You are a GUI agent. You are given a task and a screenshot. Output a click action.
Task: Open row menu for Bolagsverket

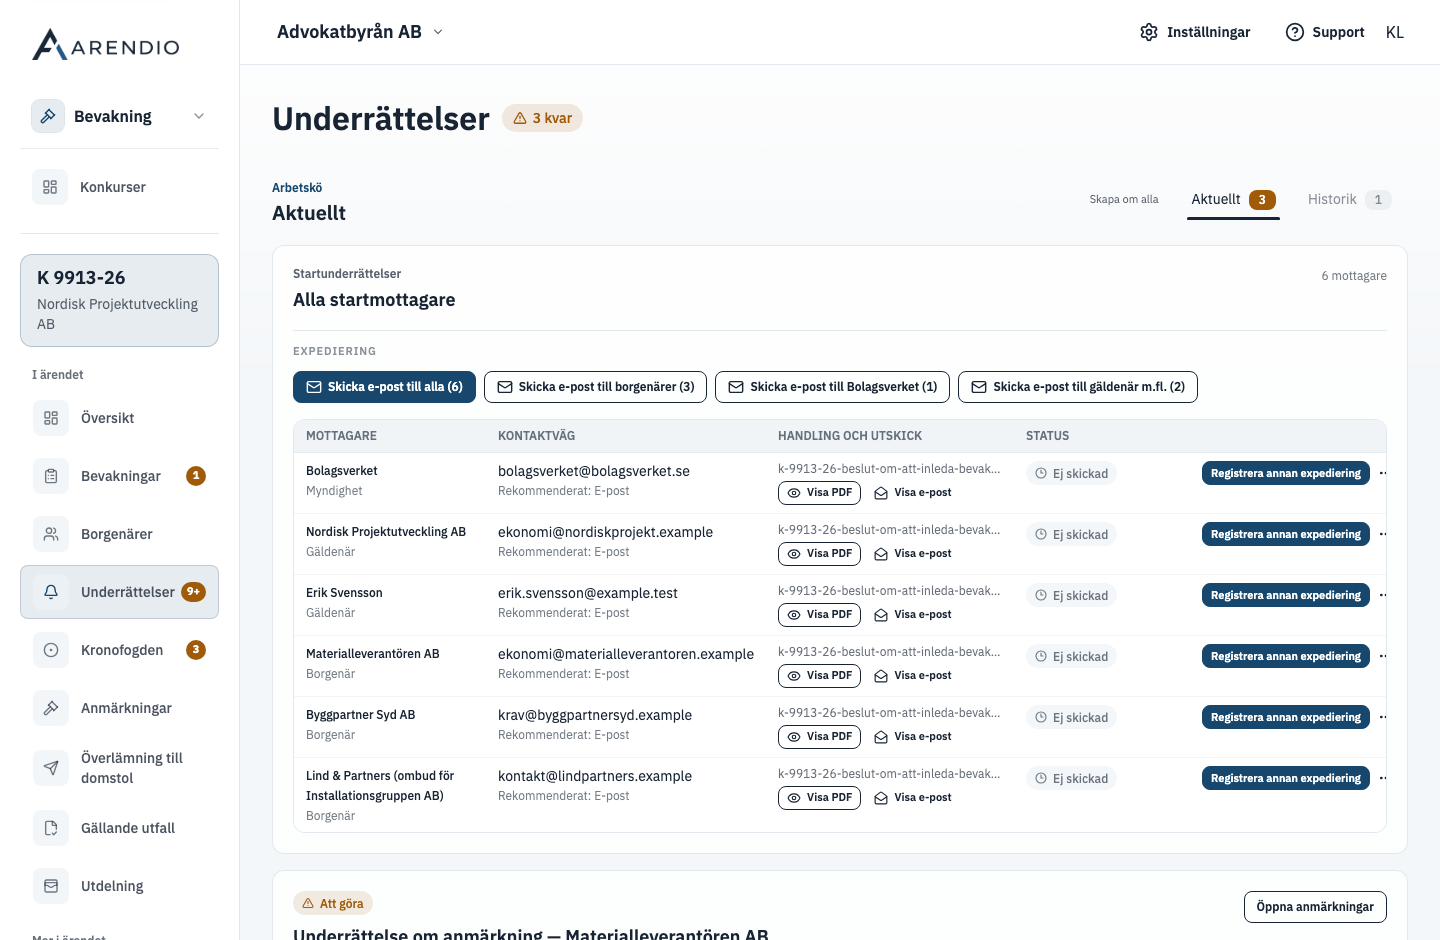1383,473
